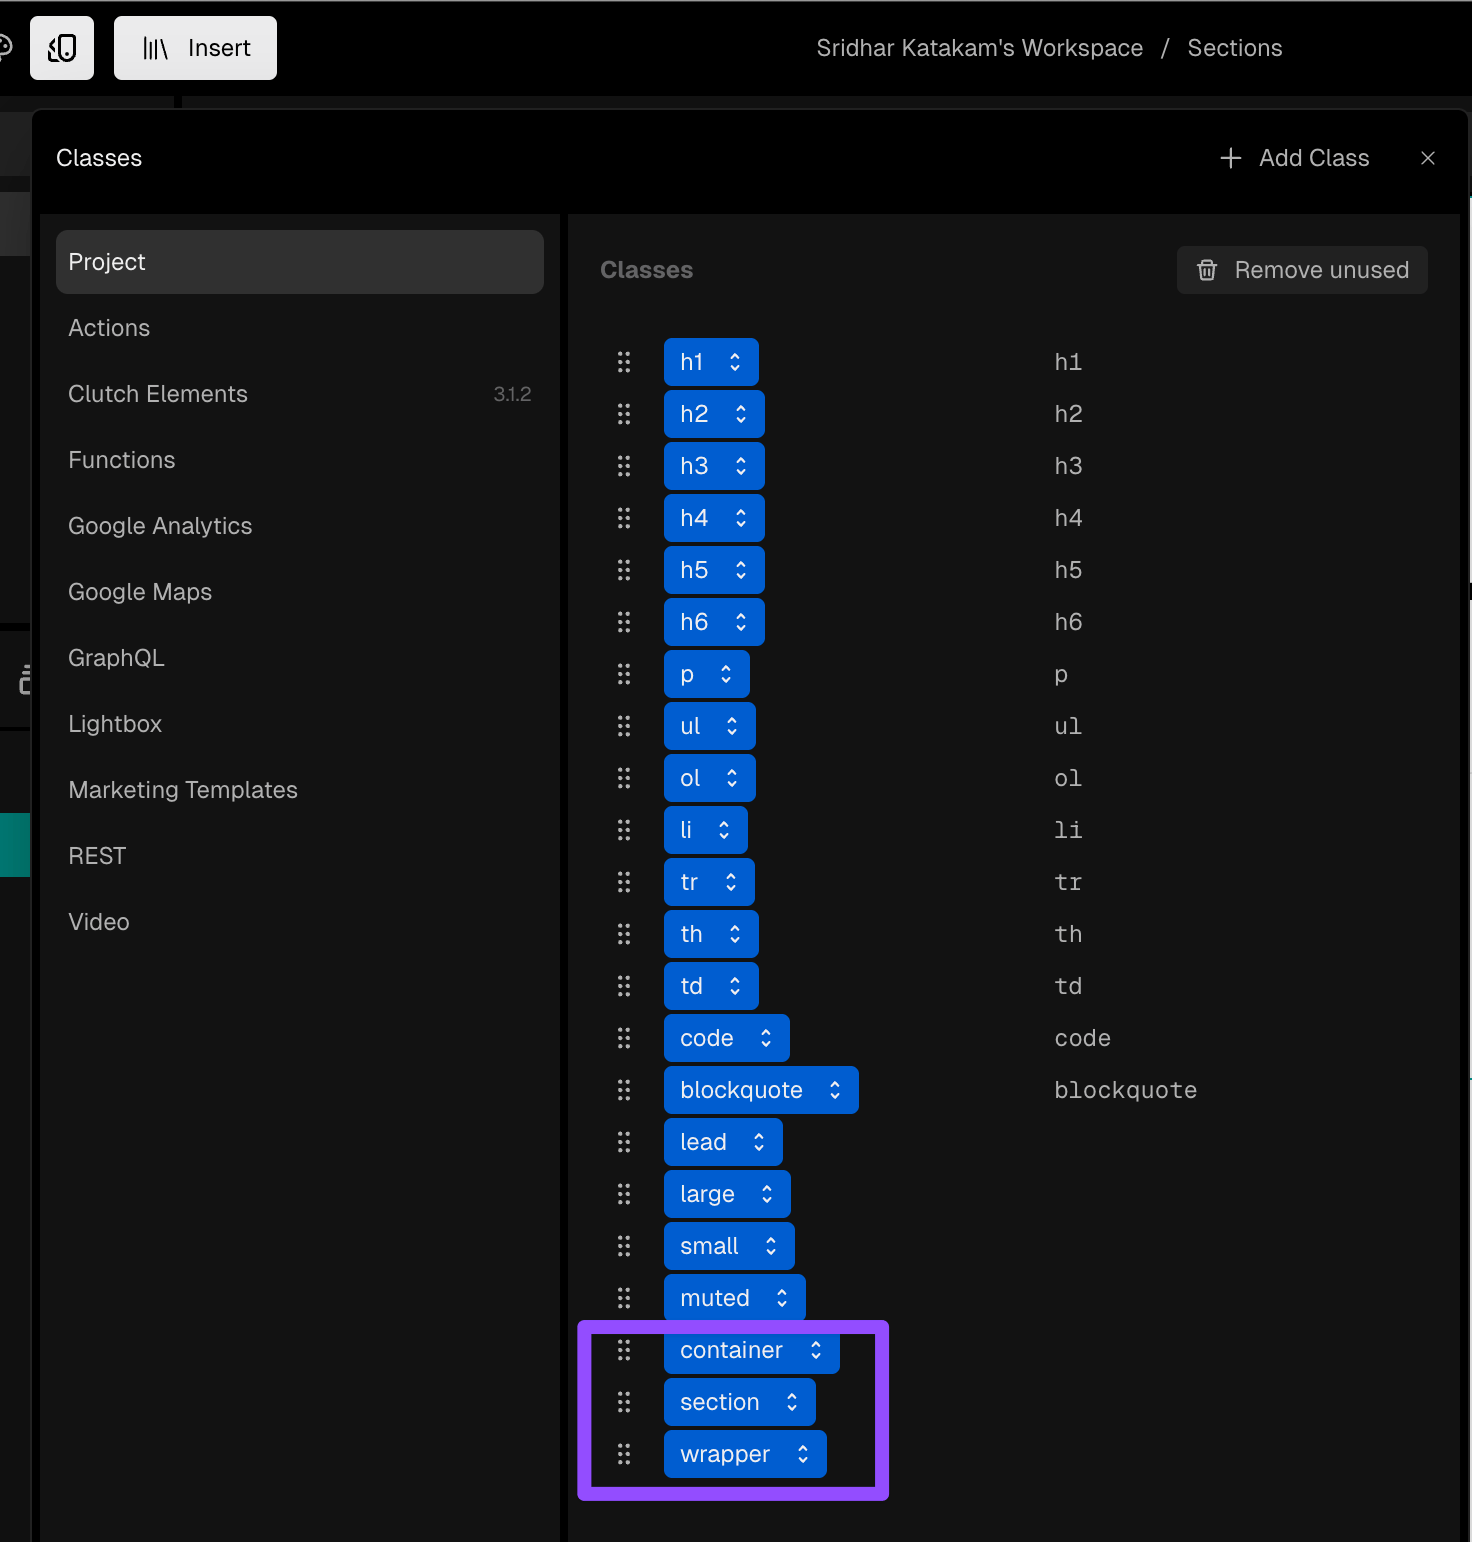Open the container class dropdown
This screenshot has height=1542, width=1472.
(752, 1350)
